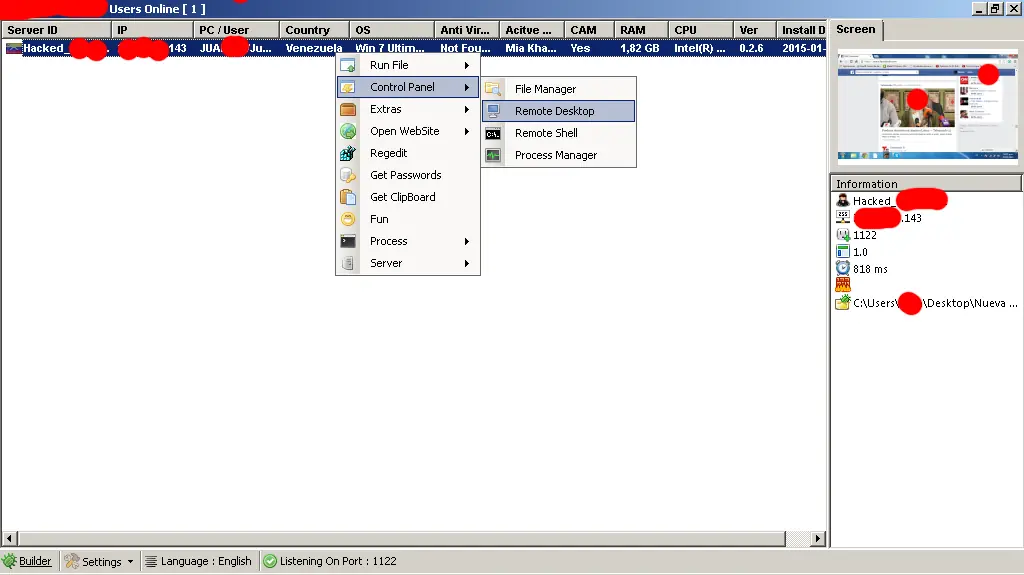Click the Server menu icon
The width and height of the screenshot is (1024, 575).
point(348,263)
